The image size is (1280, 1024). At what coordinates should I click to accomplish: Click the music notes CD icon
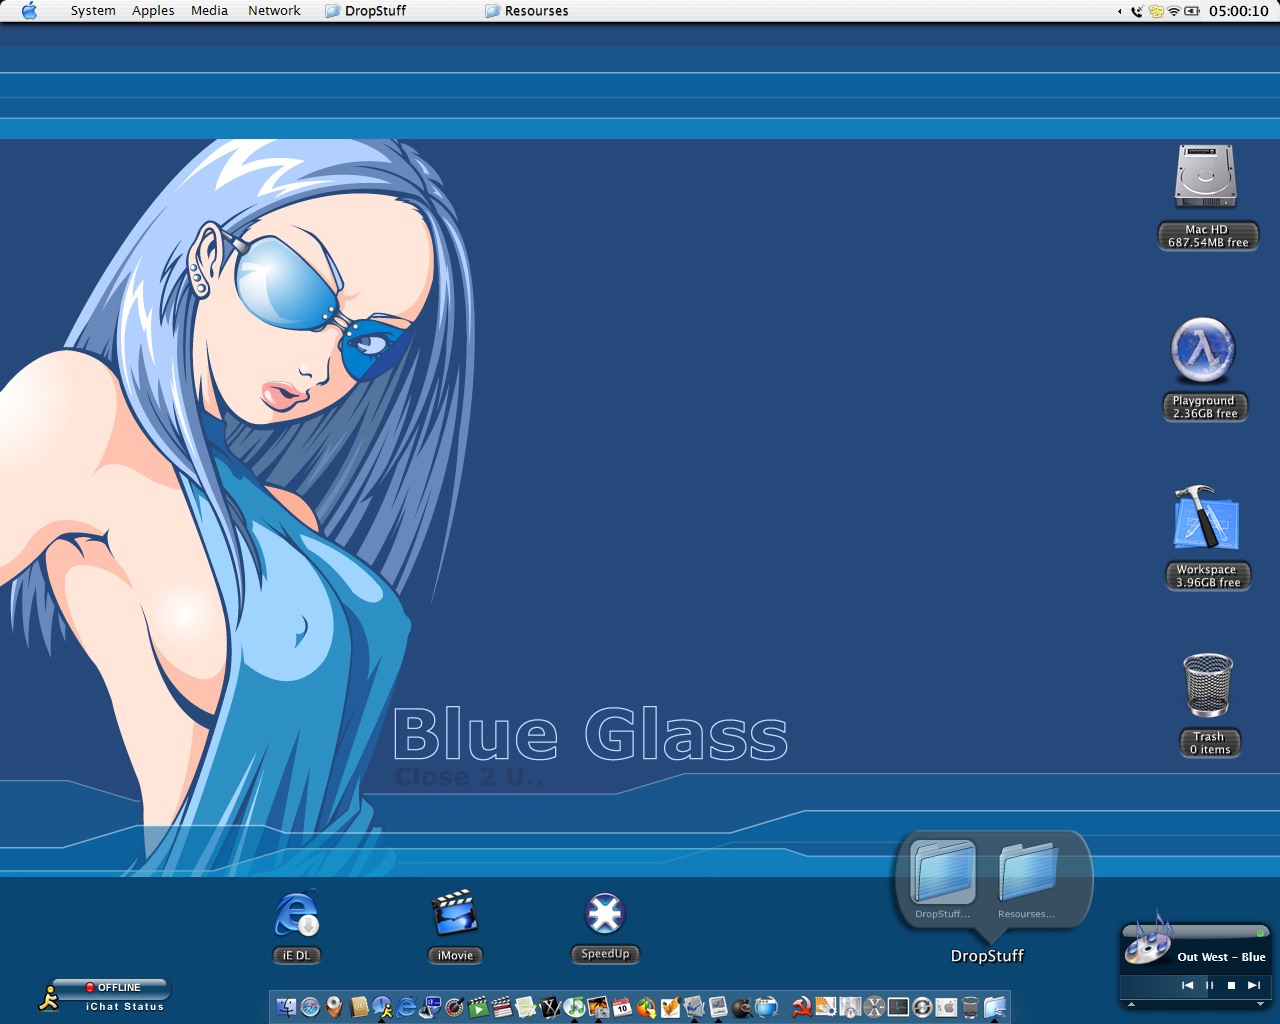(x=1147, y=941)
